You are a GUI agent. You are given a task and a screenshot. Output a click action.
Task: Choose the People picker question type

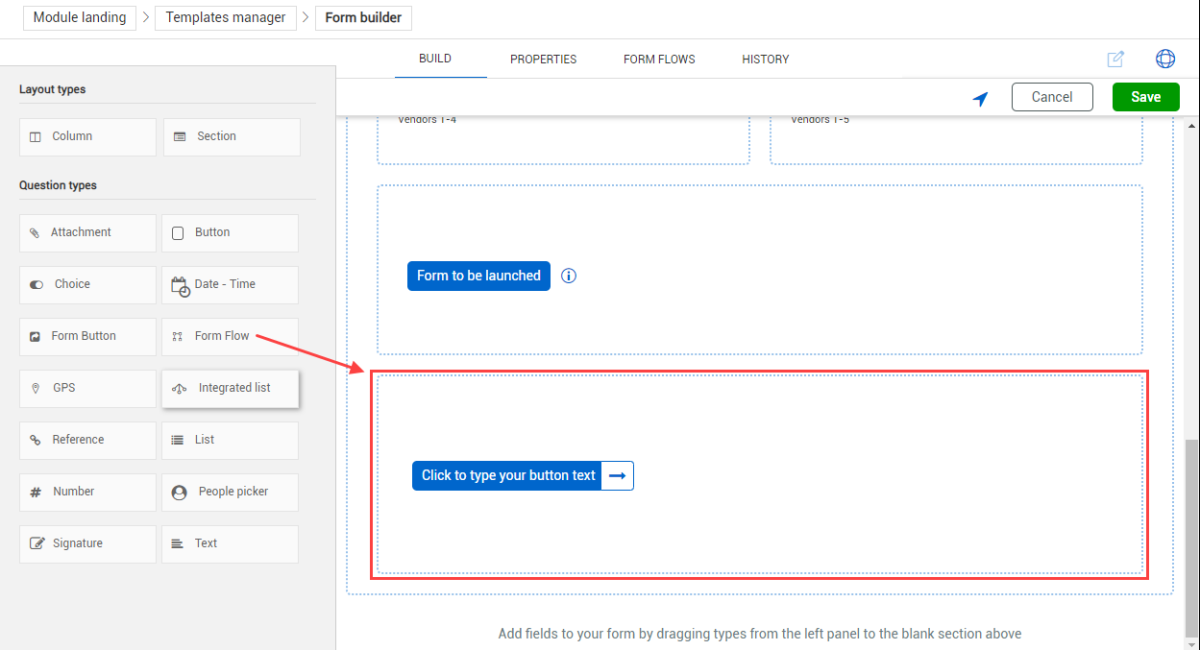tap(230, 492)
